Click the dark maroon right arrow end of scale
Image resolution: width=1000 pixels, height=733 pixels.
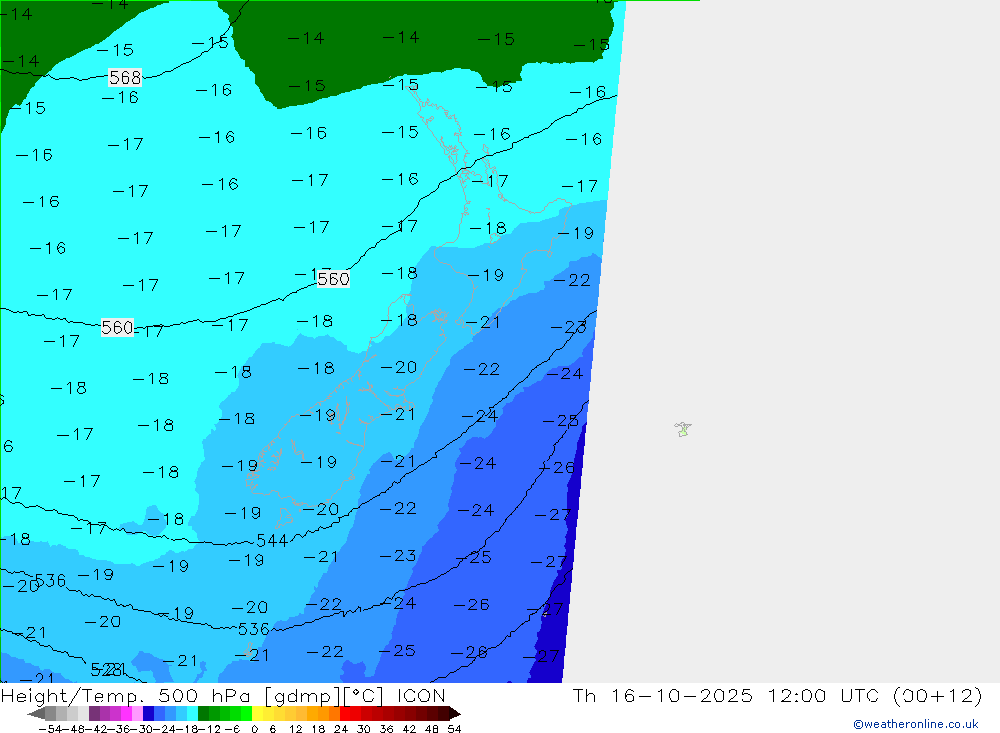pyautogui.click(x=455, y=714)
